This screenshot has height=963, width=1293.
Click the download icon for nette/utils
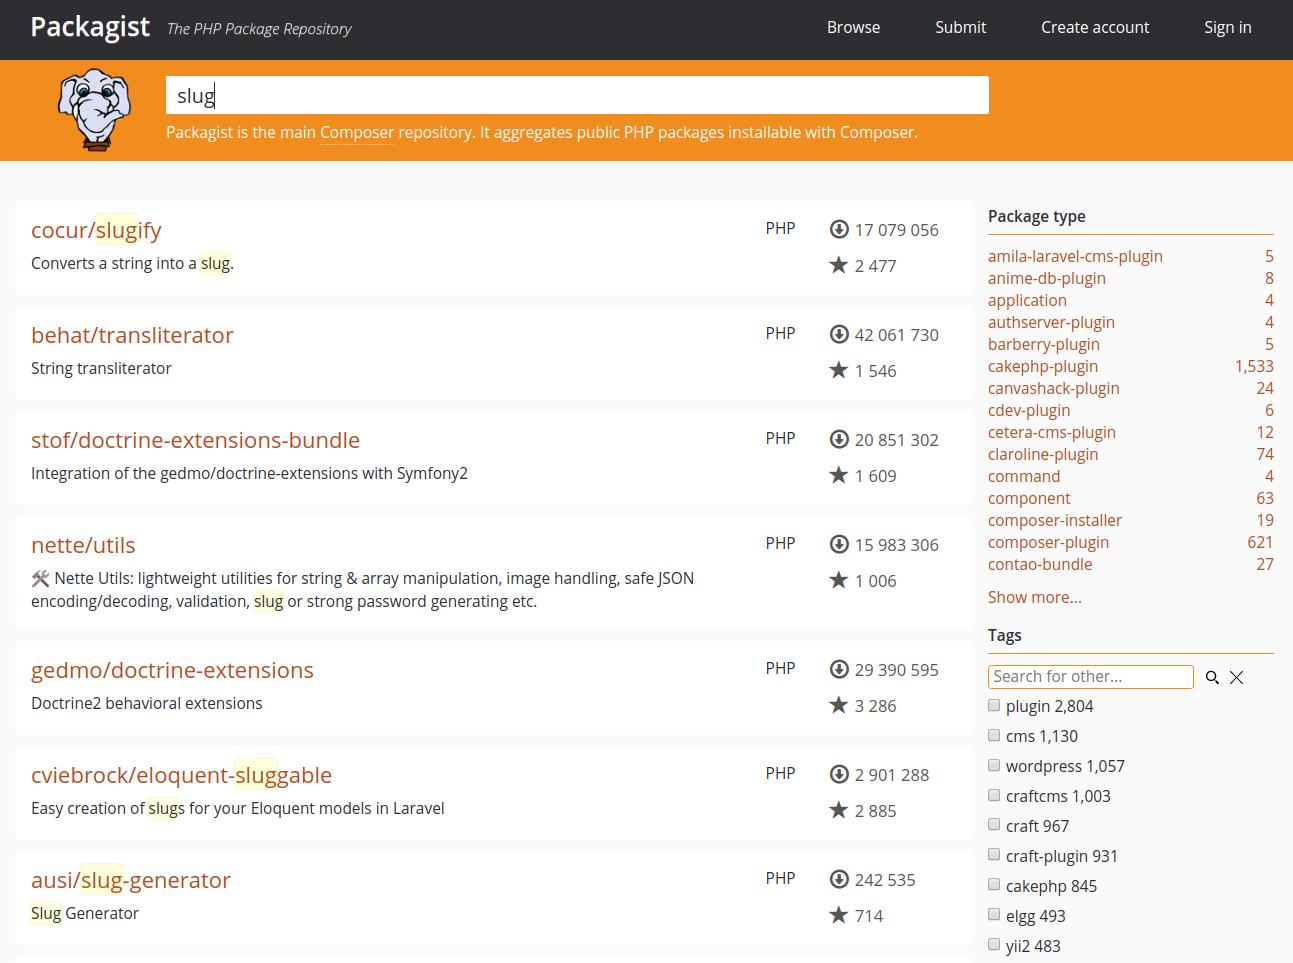pyautogui.click(x=839, y=544)
